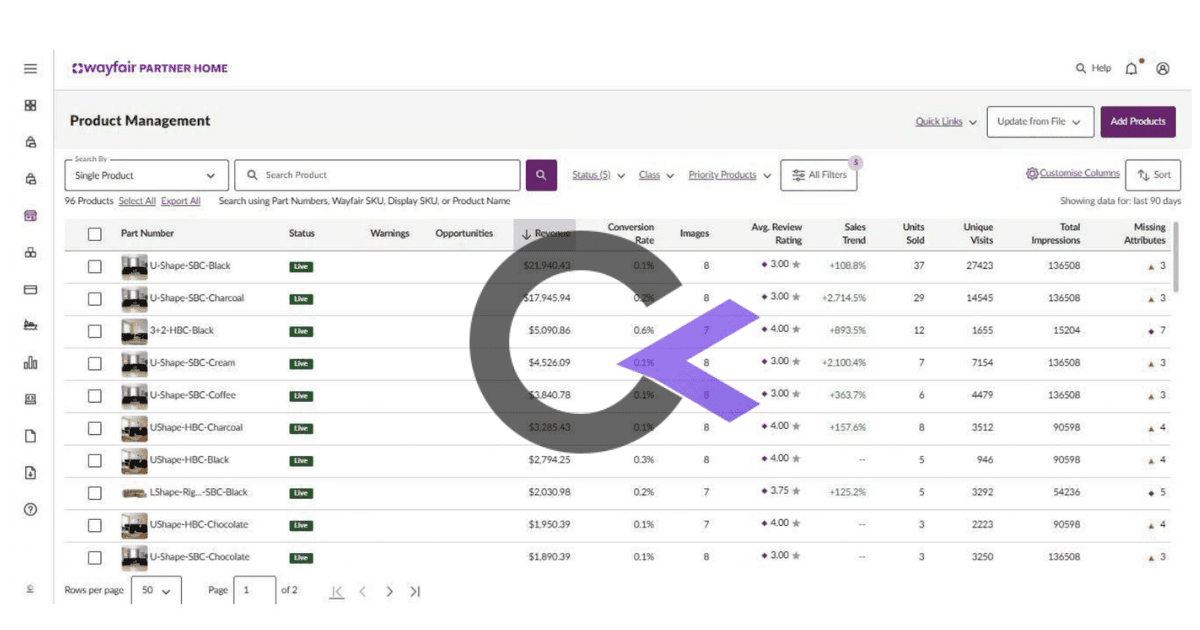Click the Units Sold column header

(914, 234)
